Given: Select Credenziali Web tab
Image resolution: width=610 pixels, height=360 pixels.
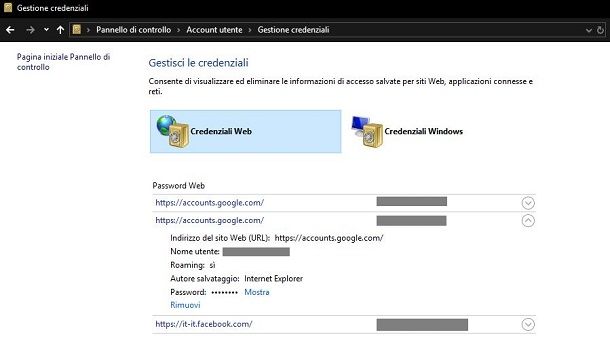Looking at the screenshot, I should coord(245,132).
